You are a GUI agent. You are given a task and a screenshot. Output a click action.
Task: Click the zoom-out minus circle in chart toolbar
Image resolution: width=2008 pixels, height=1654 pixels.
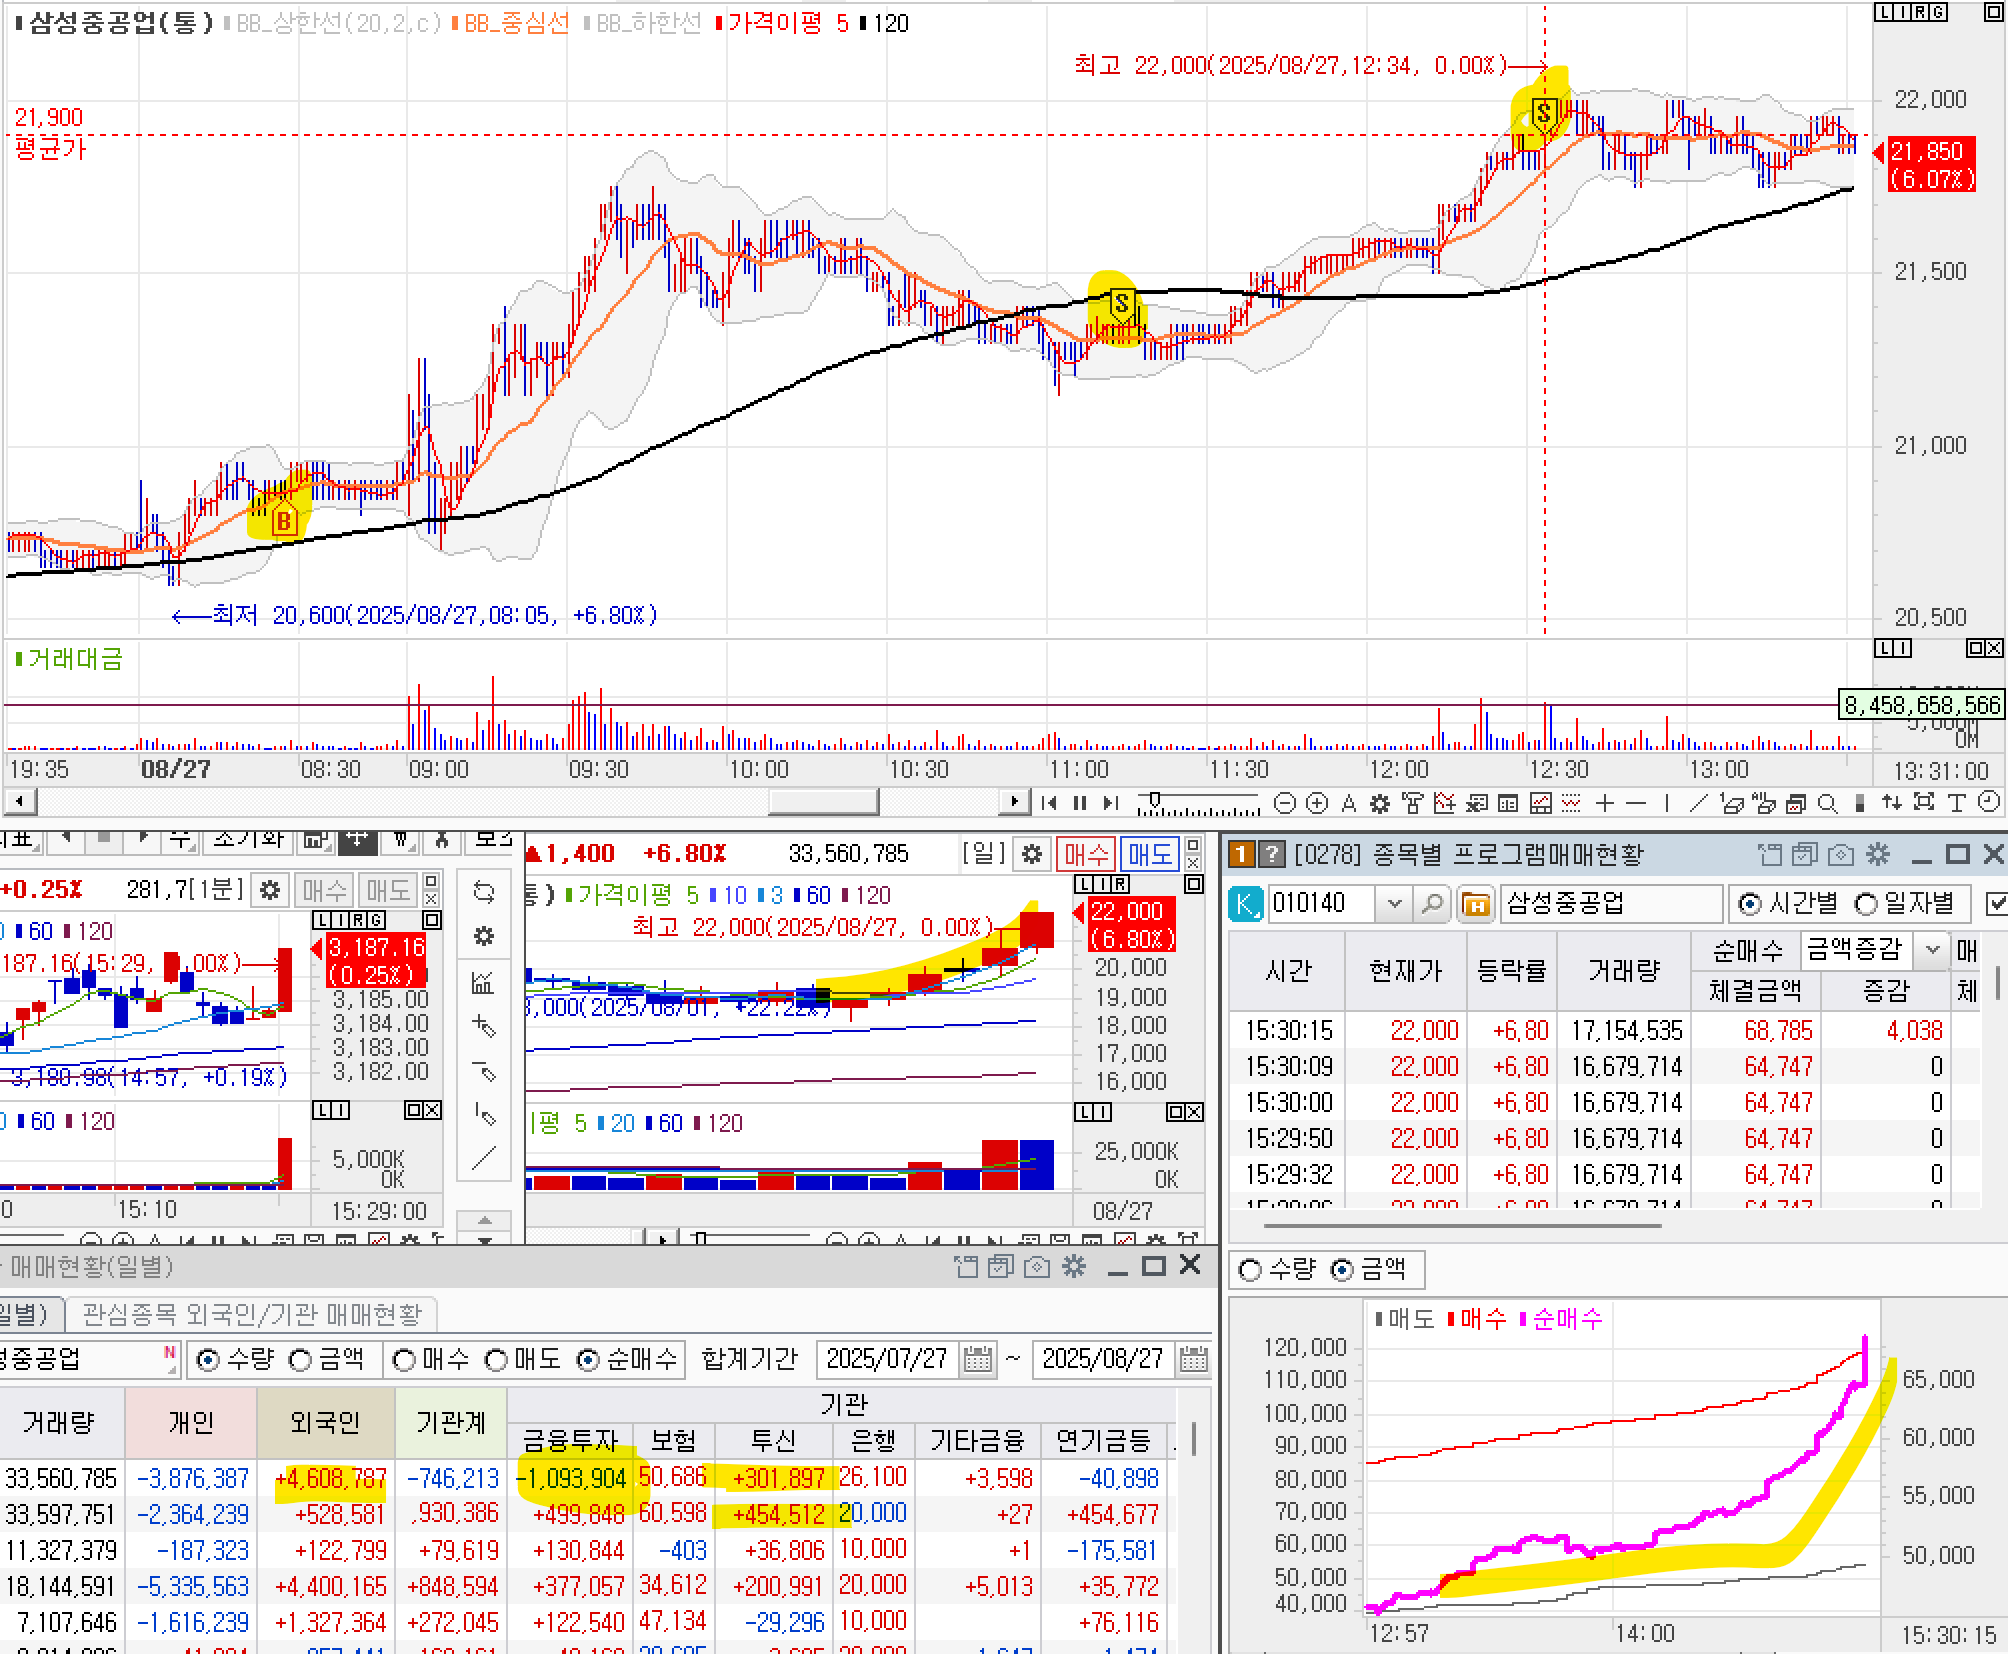point(1286,803)
